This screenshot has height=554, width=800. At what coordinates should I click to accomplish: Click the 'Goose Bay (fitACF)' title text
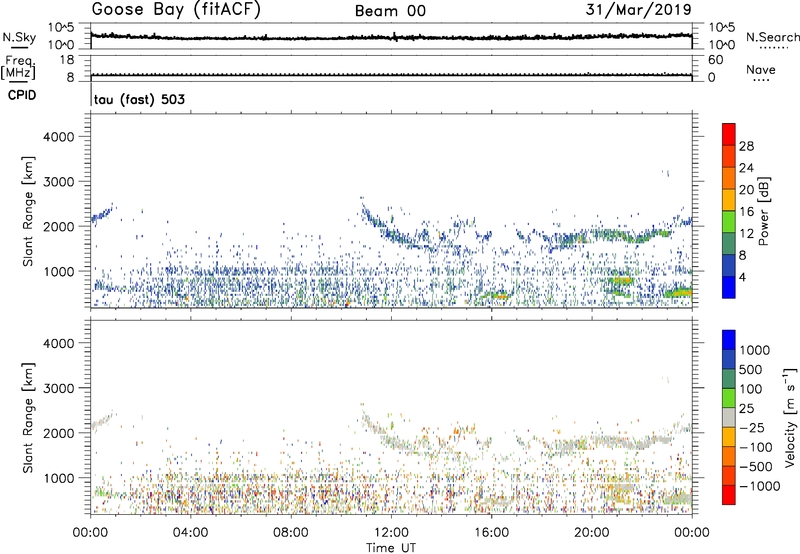point(176,10)
